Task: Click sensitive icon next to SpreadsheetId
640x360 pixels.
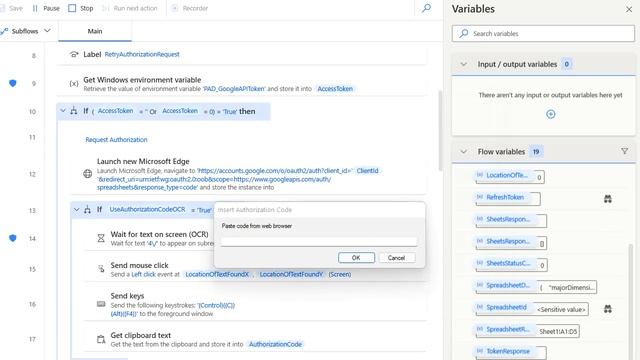Action: (x=607, y=309)
